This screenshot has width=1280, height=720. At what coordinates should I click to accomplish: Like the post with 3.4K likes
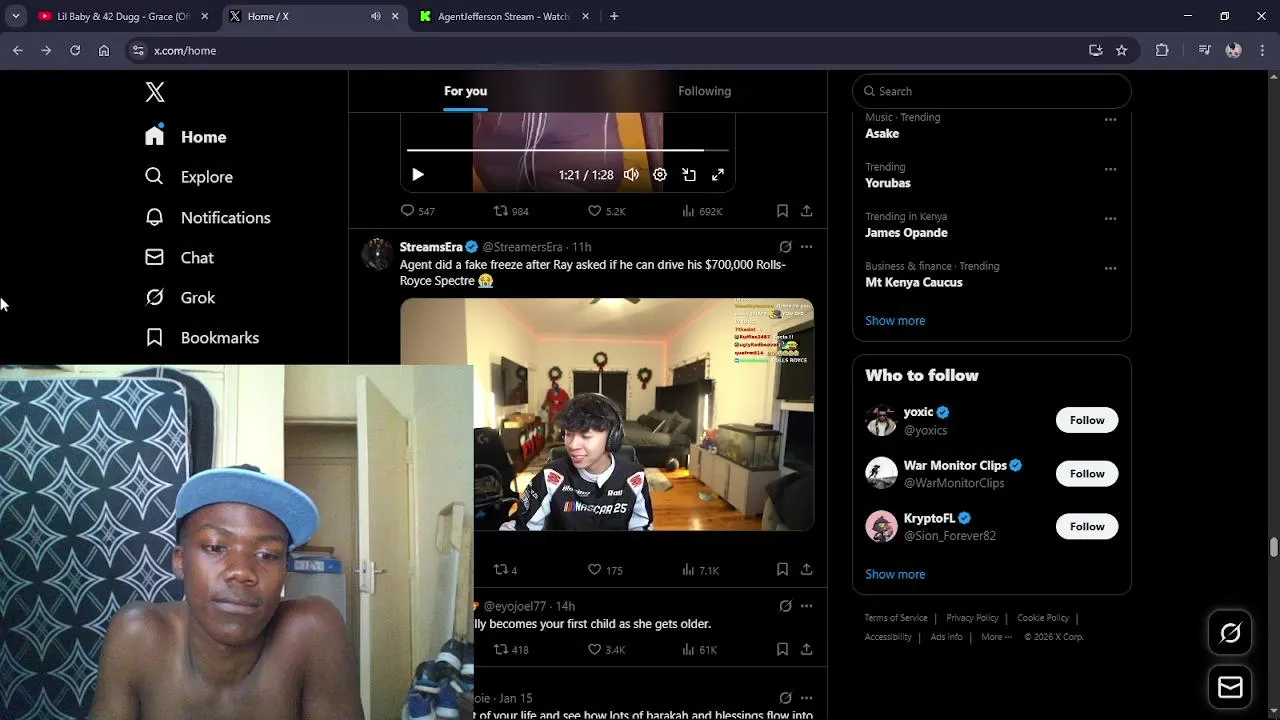tap(606, 650)
